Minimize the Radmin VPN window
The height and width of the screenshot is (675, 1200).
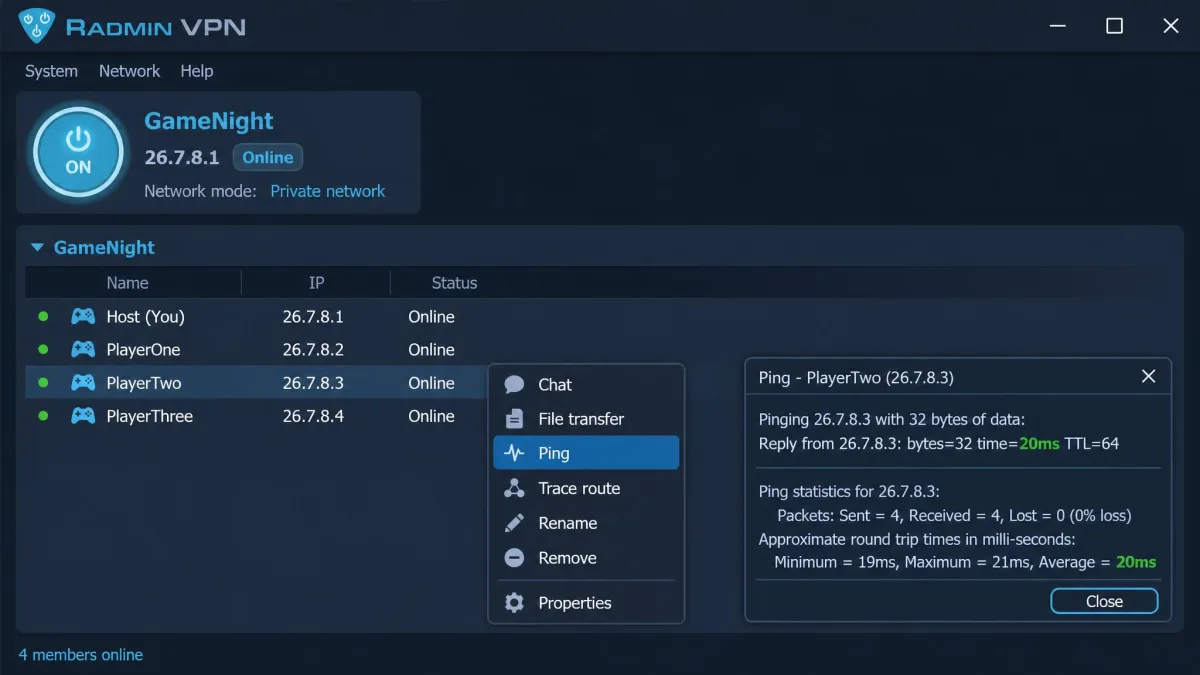point(1057,26)
